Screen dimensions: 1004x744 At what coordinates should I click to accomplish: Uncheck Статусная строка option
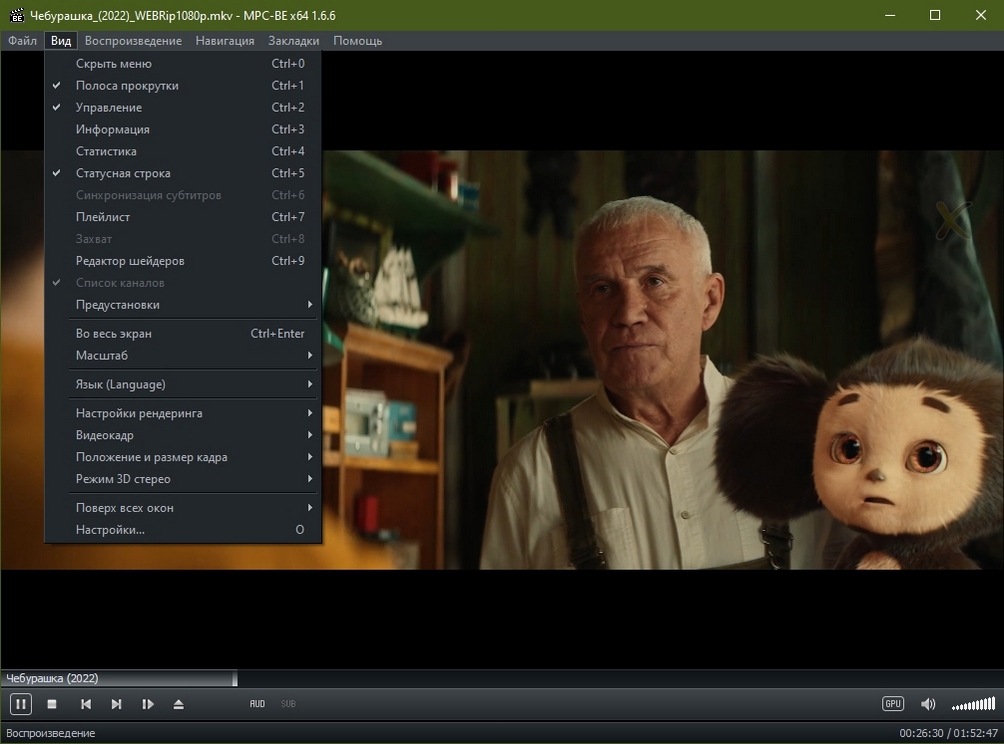pos(183,173)
